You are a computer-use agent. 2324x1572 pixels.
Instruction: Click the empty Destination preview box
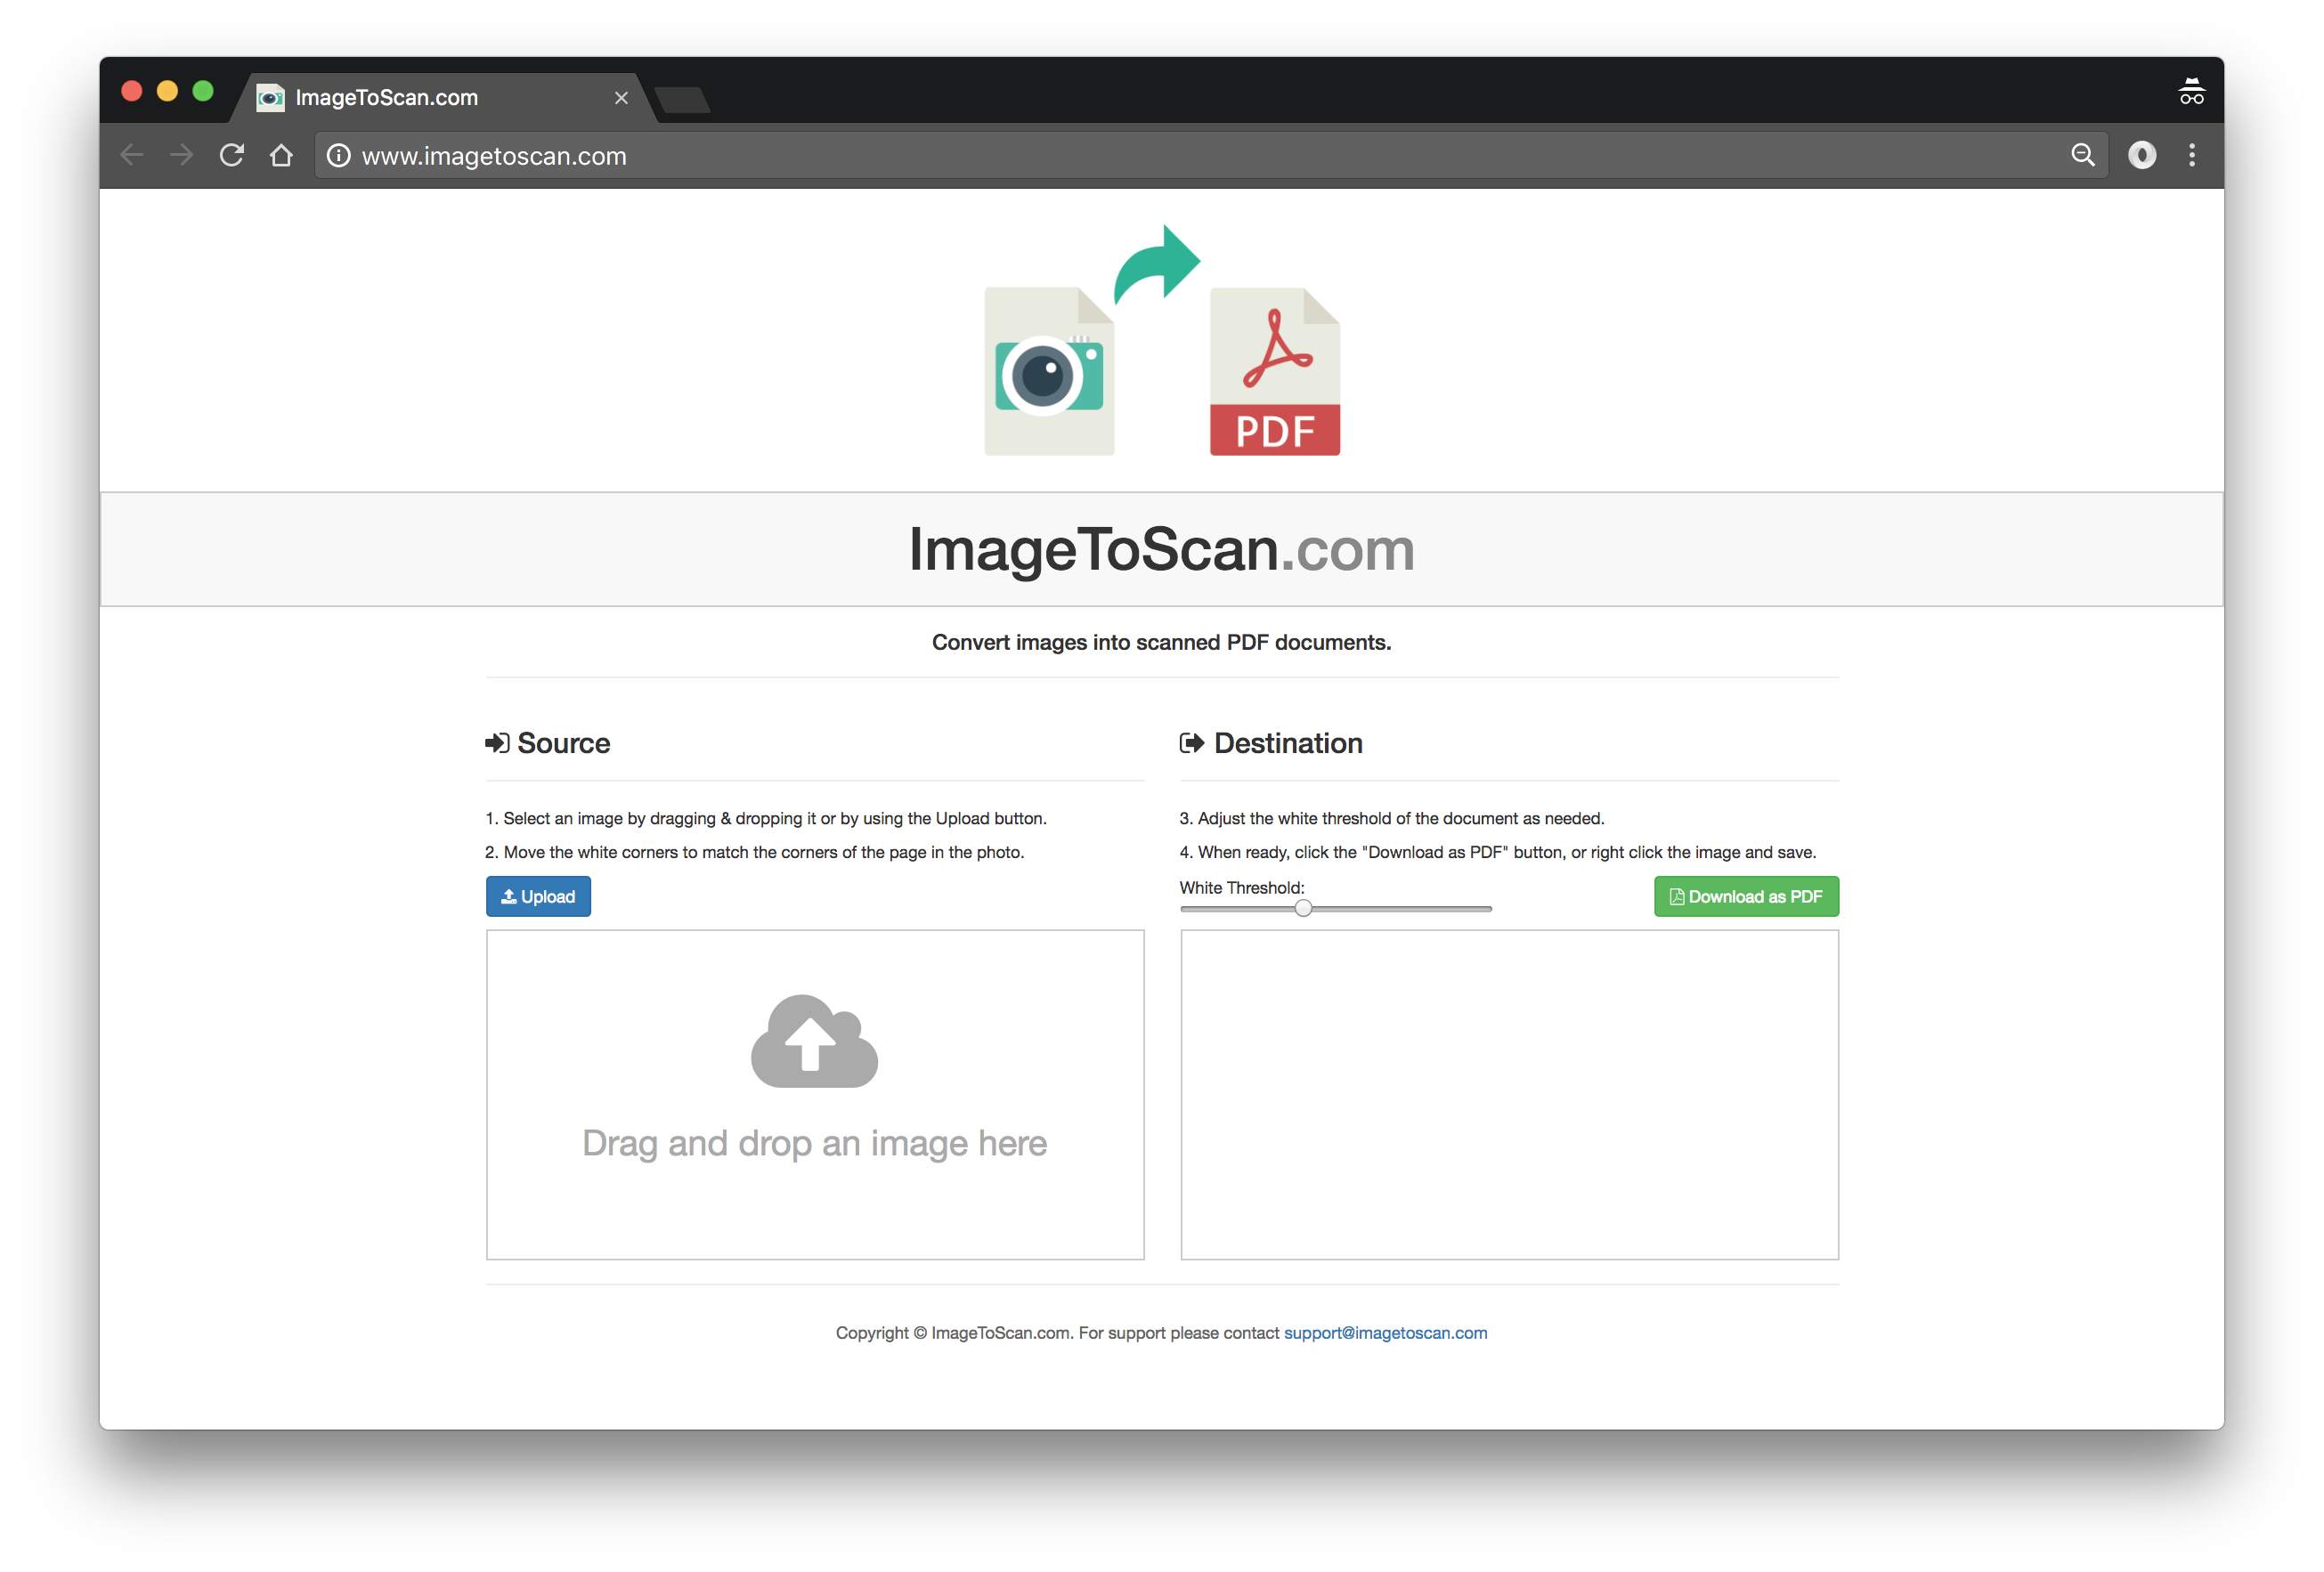click(x=1509, y=1095)
